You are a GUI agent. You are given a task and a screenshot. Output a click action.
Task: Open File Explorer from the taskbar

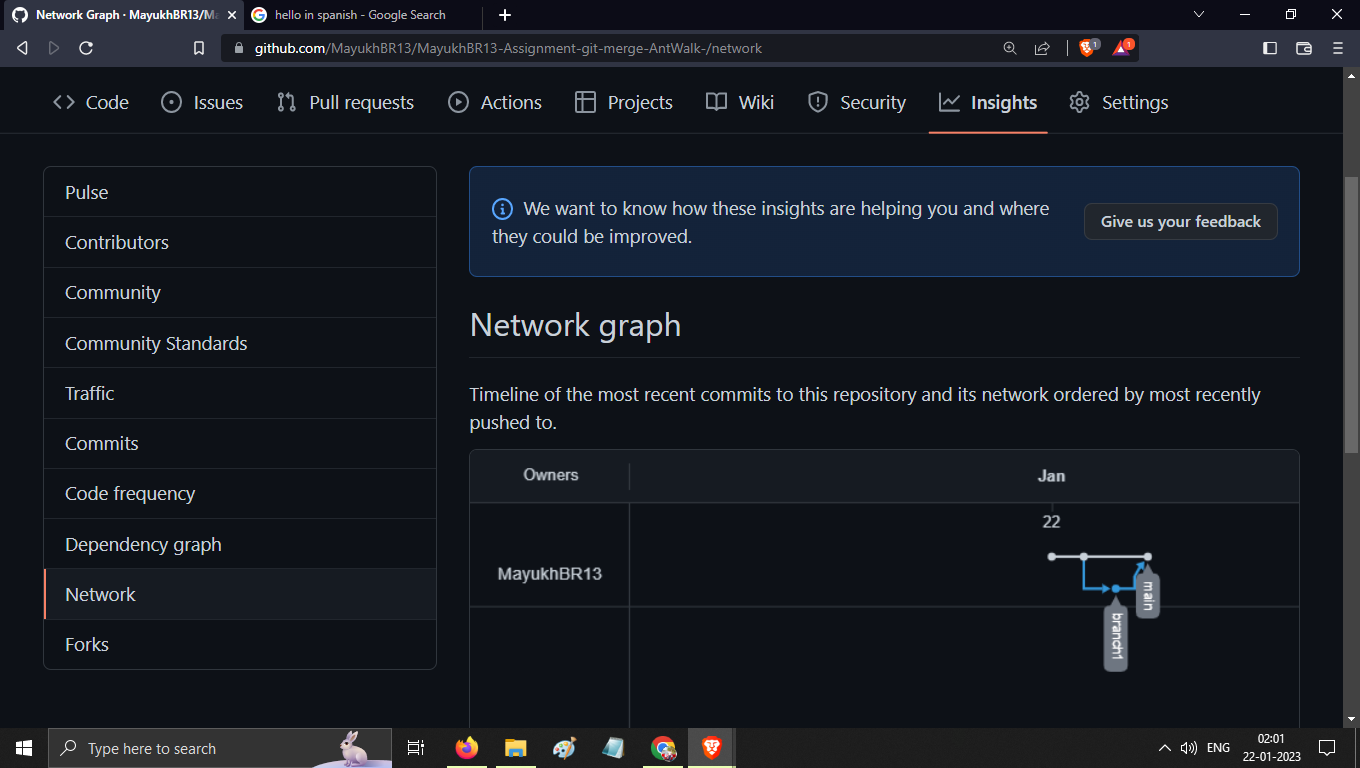515,747
